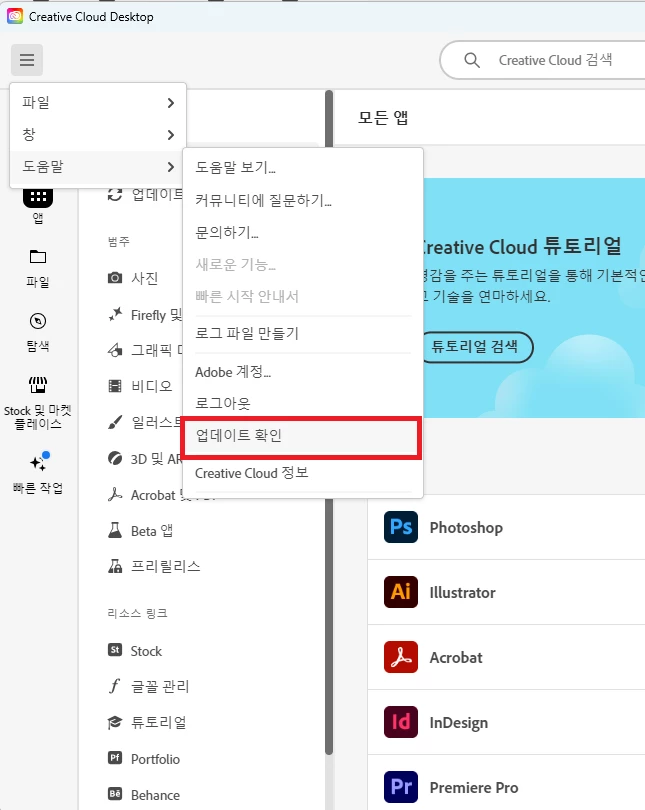This screenshot has height=810, width=645.
Task: Click the 프리릴리스 flask icon
Action: [x=115, y=566]
